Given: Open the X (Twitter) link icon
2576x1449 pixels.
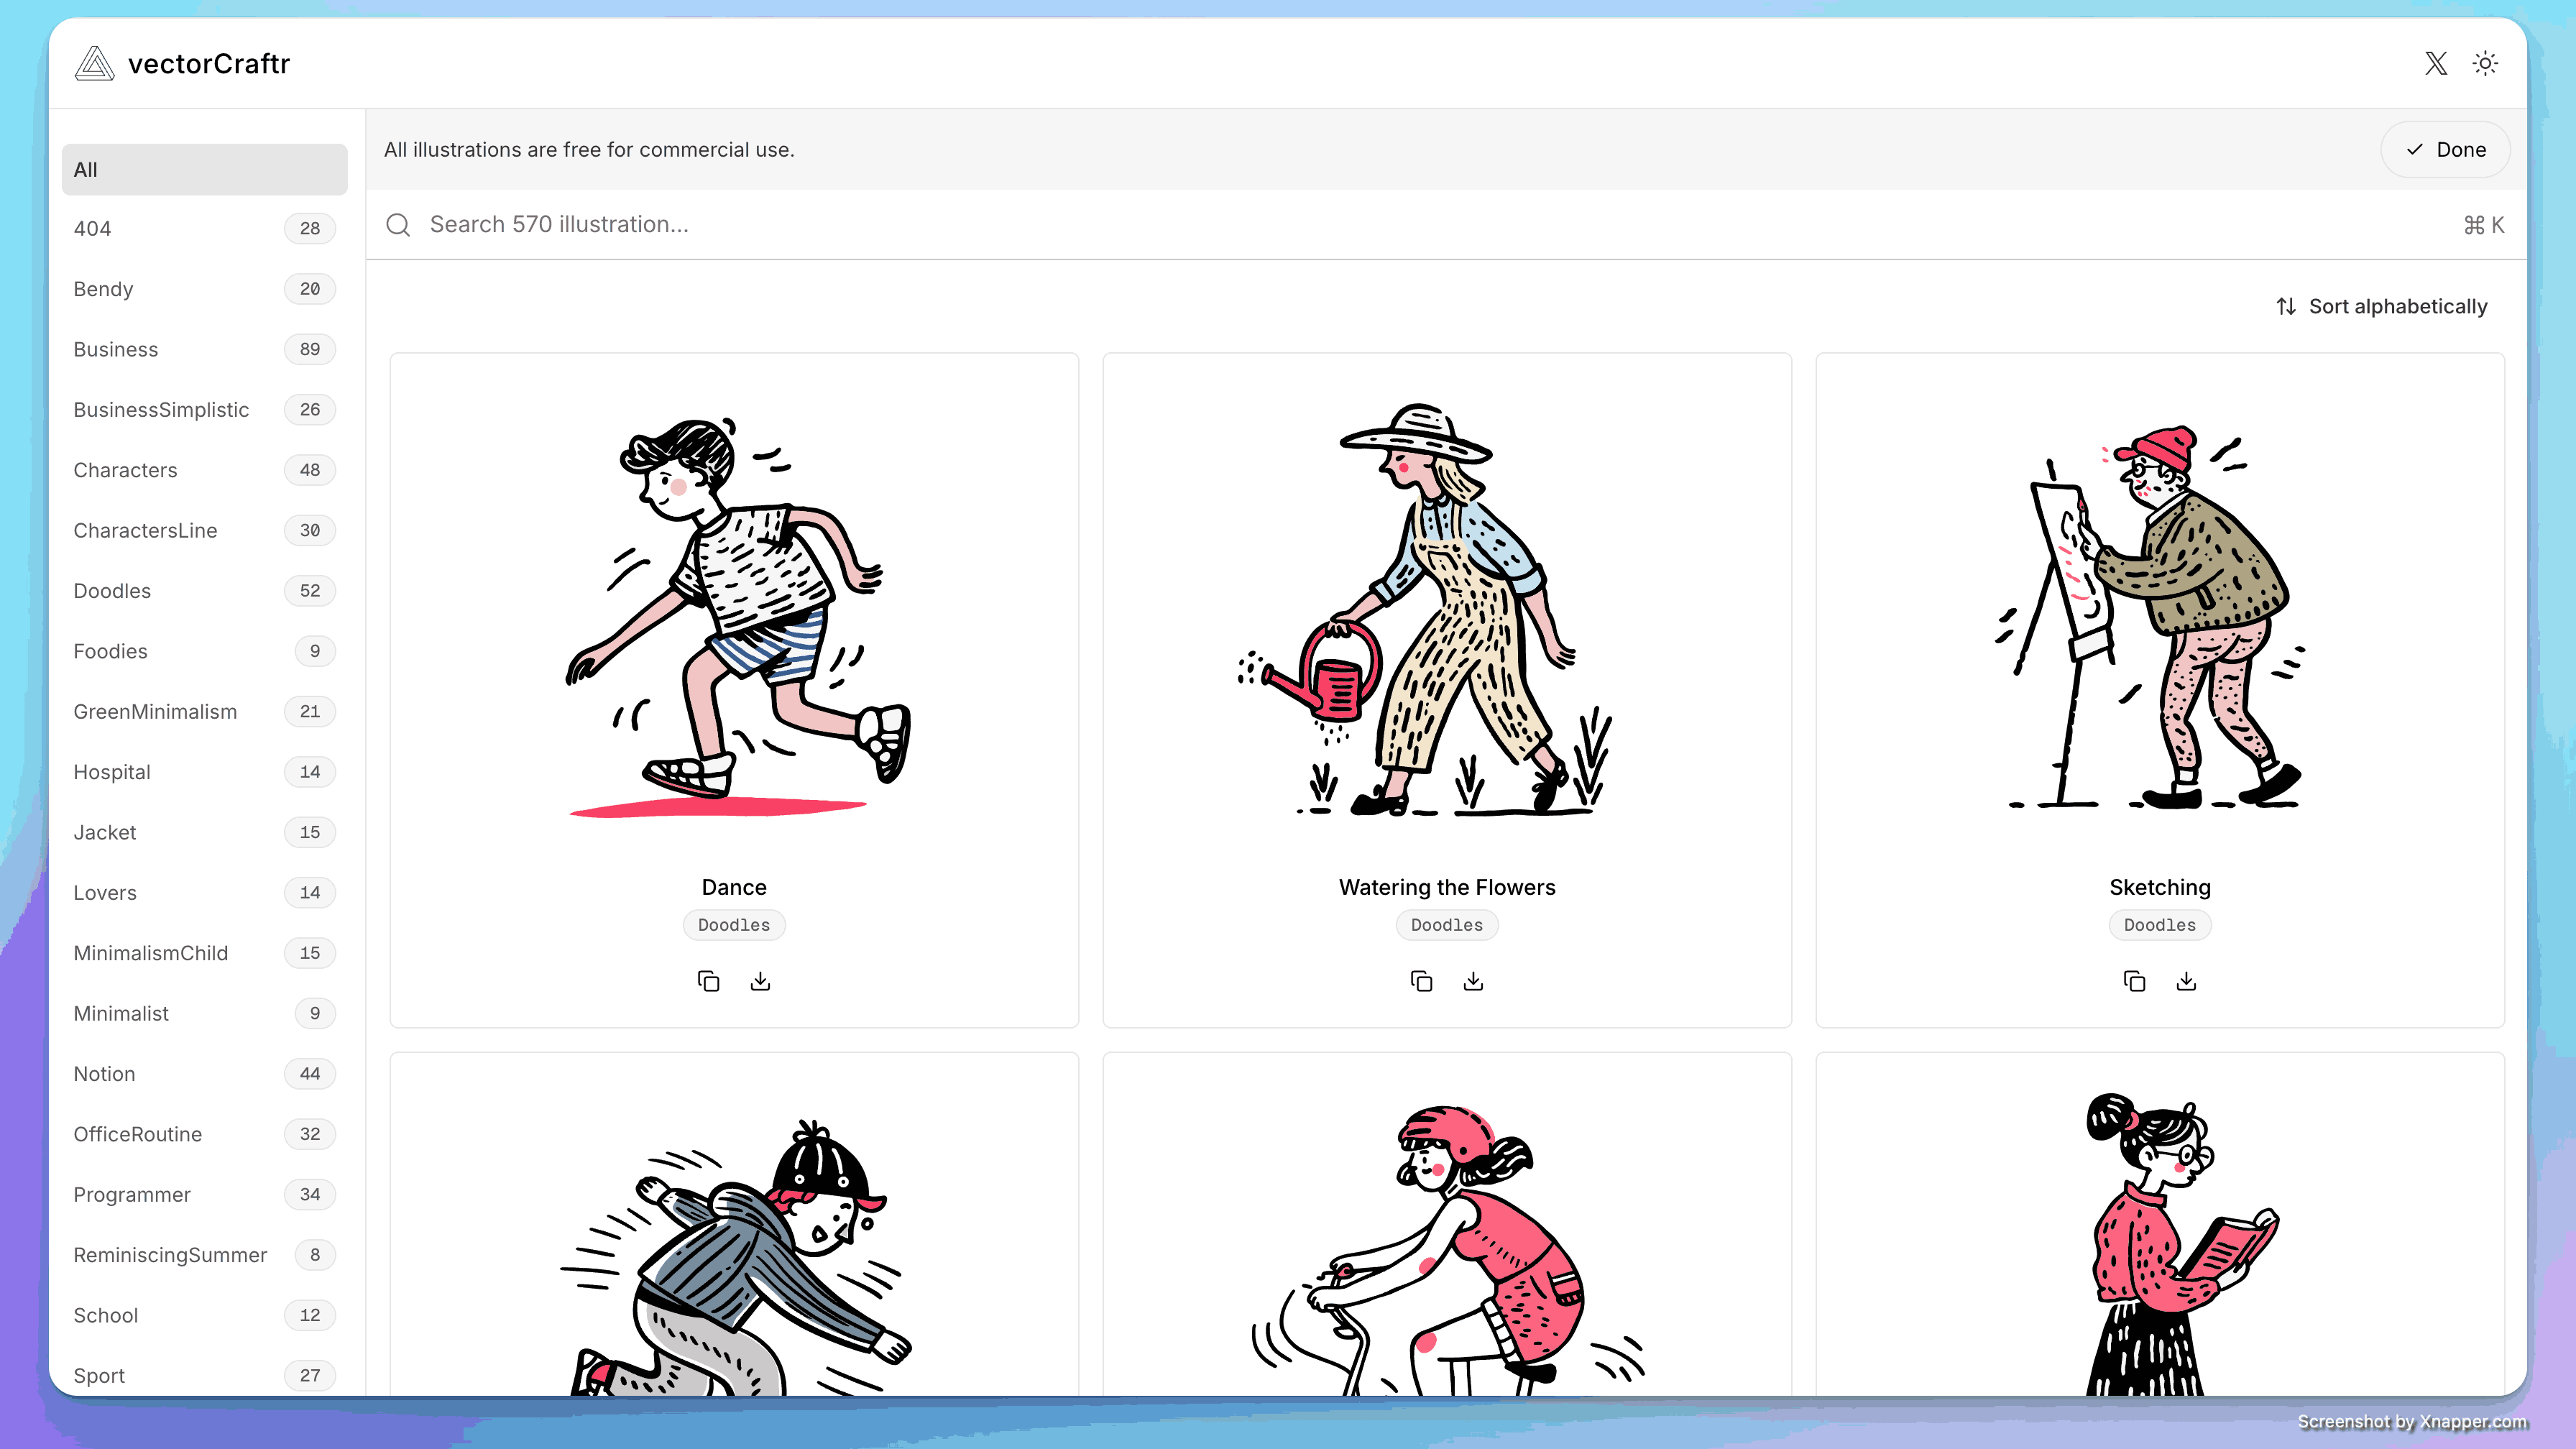Looking at the screenshot, I should (2436, 64).
